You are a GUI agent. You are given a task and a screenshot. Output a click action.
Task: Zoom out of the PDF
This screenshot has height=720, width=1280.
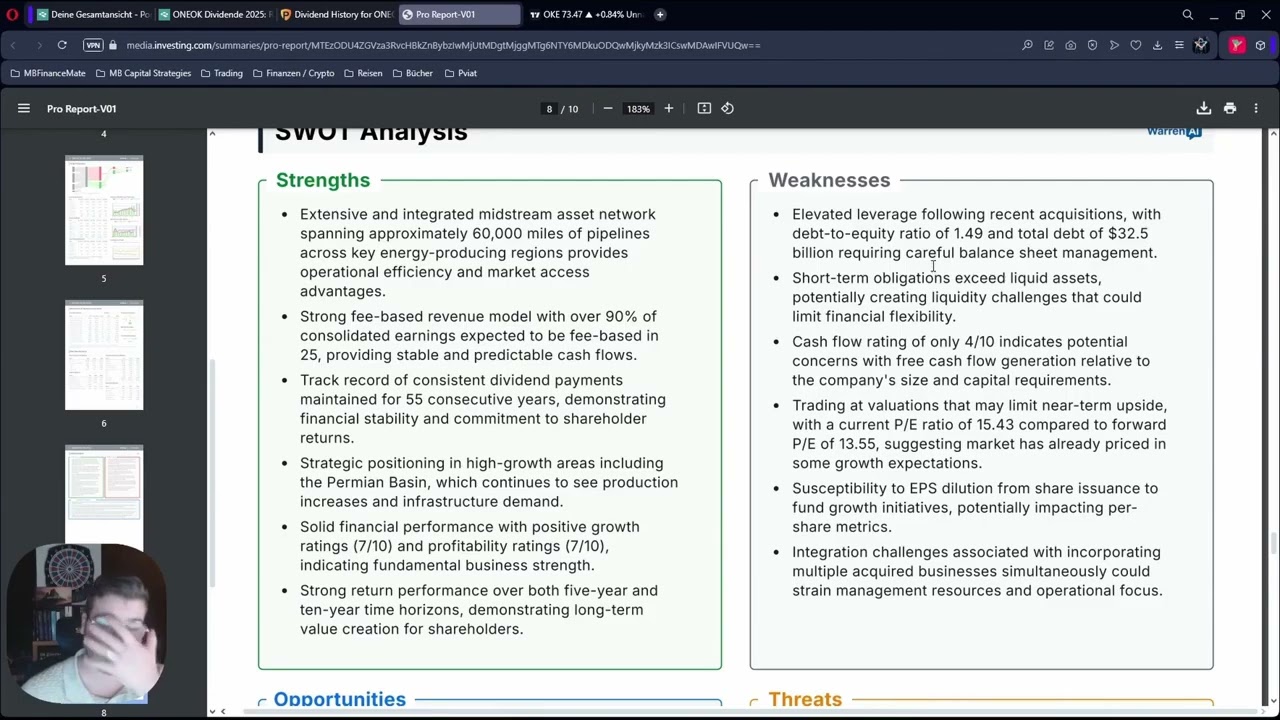(x=607, y=108)
